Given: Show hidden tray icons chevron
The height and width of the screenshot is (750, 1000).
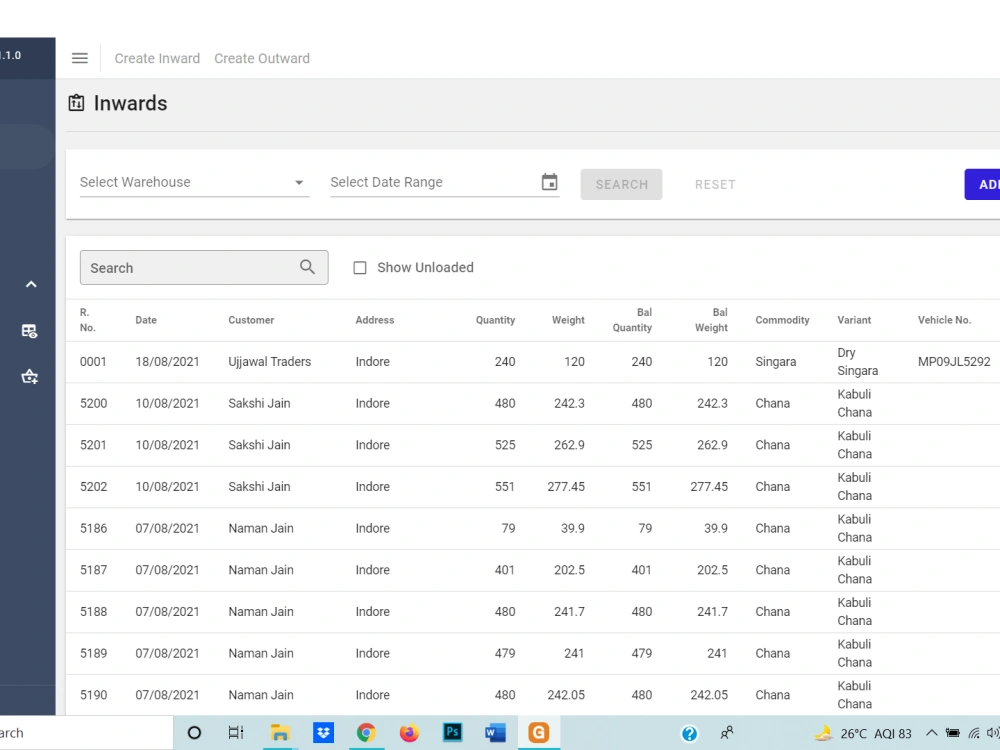Looking at the screenshot, I should tap(931, 733).
